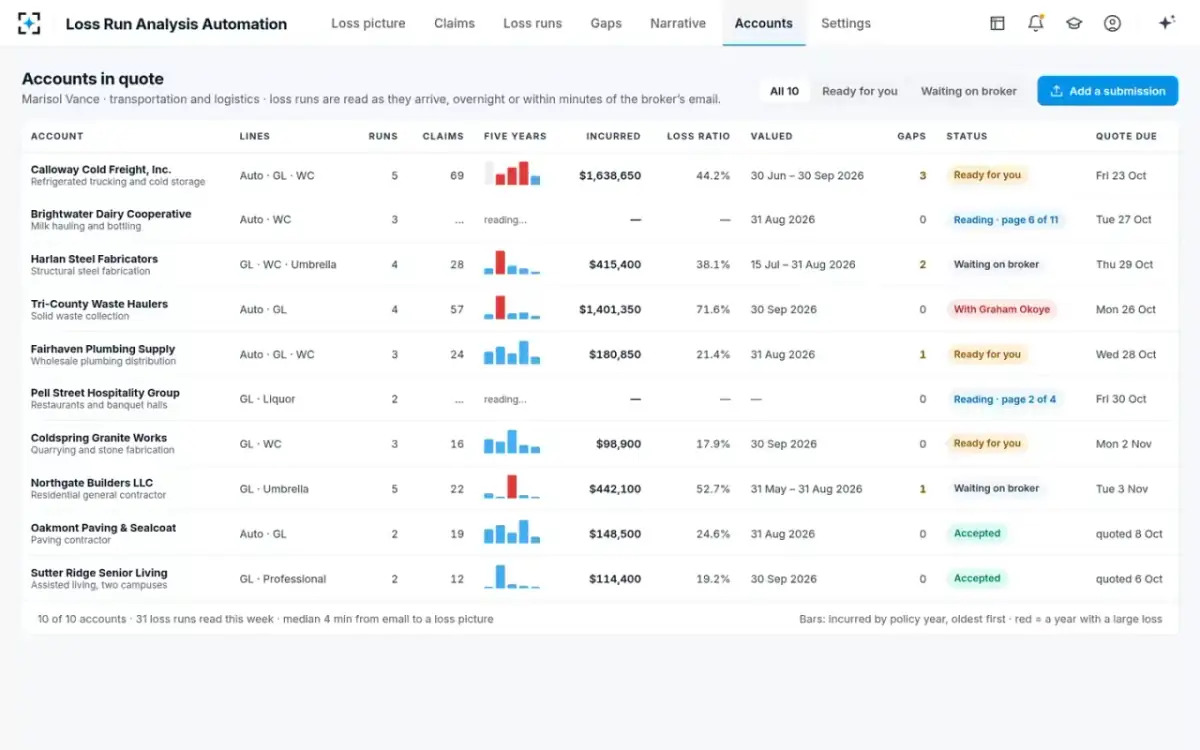Click Harlan Steel's Waiting on broker badge
Viewport: 1200px width, 750px height.
(996, 265)
